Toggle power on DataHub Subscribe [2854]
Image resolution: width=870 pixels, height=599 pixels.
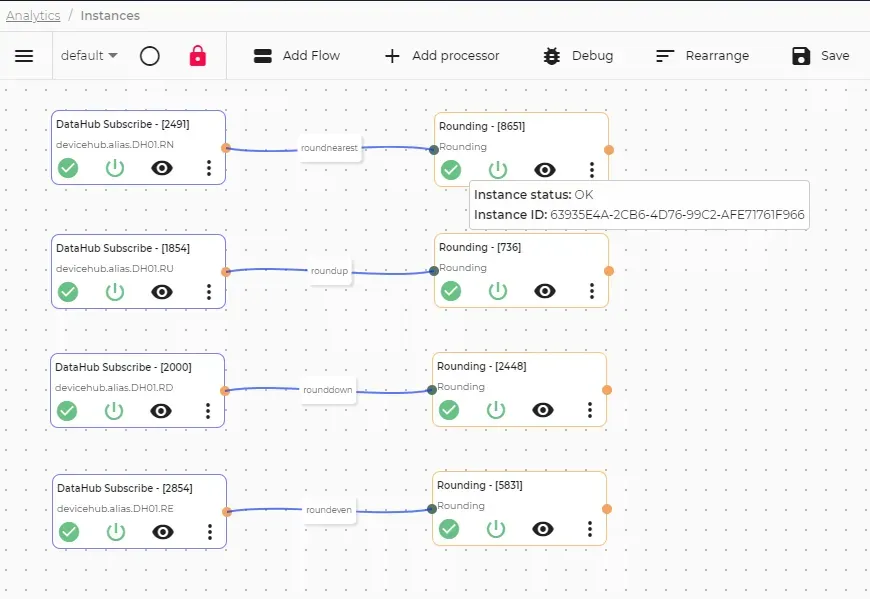116,532
